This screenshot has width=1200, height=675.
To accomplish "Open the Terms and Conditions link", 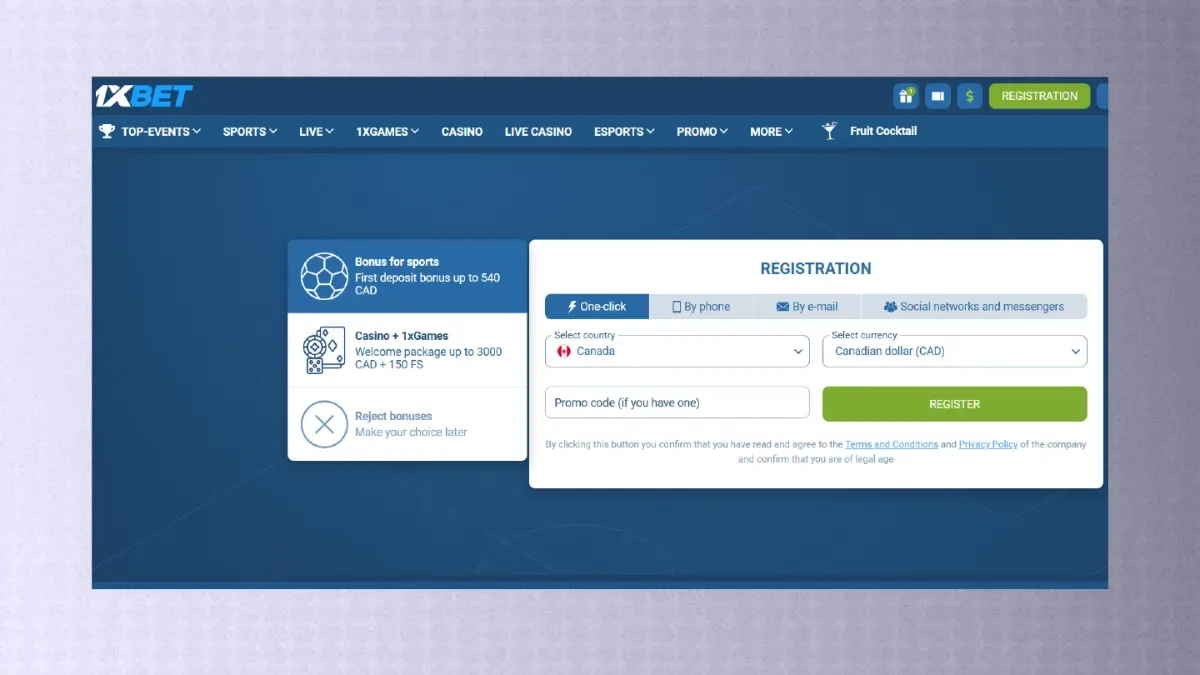I will (x=891, y=444).
